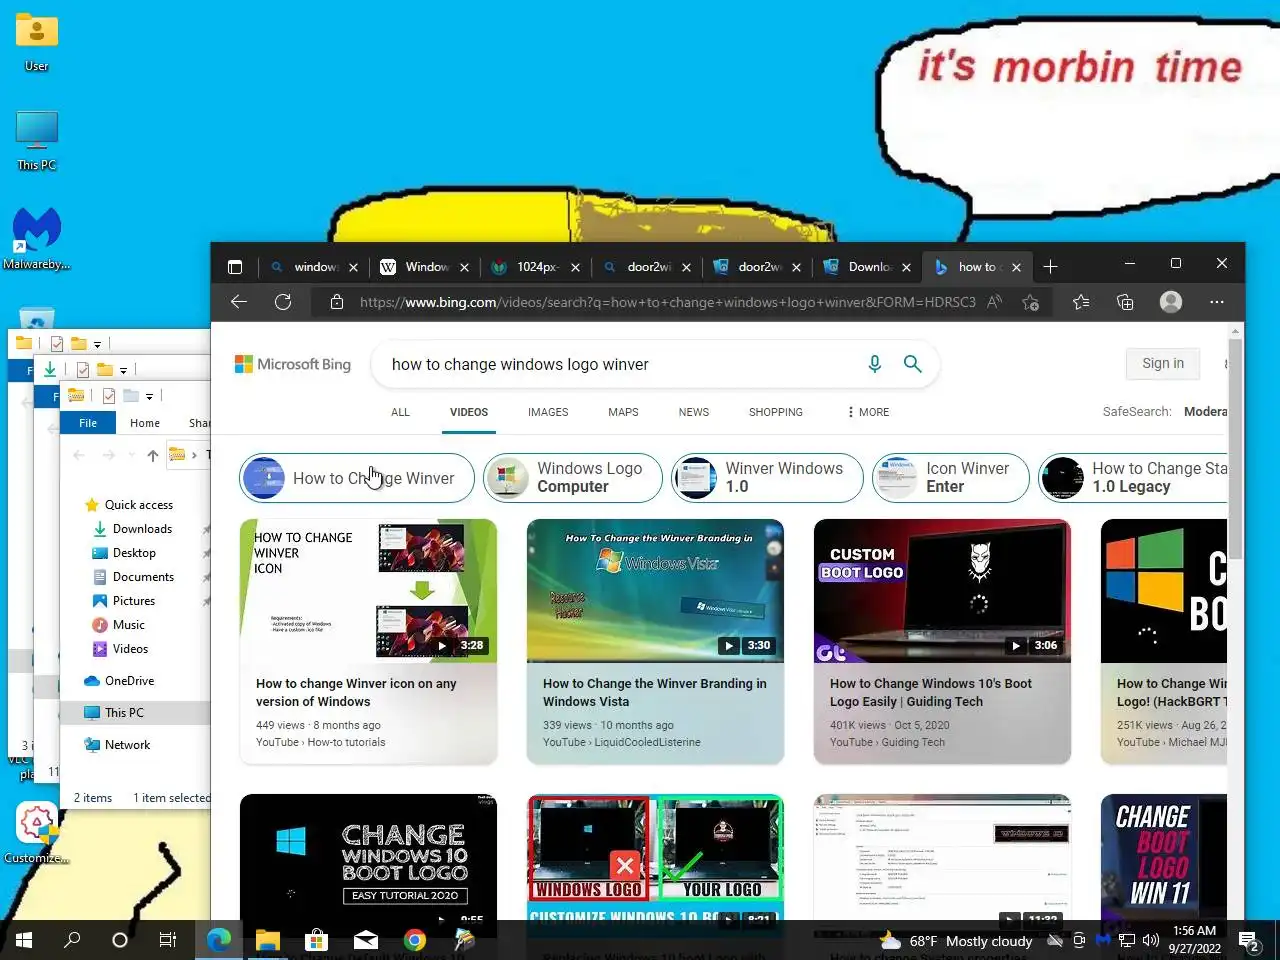Viewport: 1280px width, 960px height.
Task: Open 'Winver Branding in Windows Vista' video title
Action: [655, 692]
